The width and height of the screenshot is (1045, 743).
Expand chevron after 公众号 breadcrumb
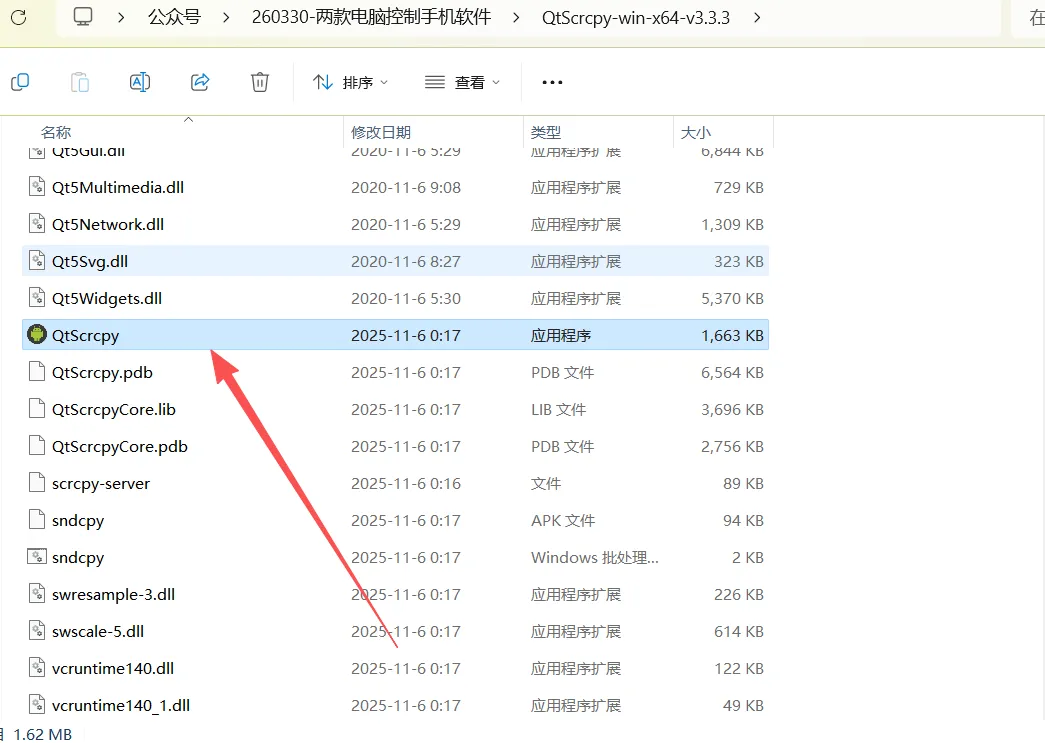[x=226, y=17]
